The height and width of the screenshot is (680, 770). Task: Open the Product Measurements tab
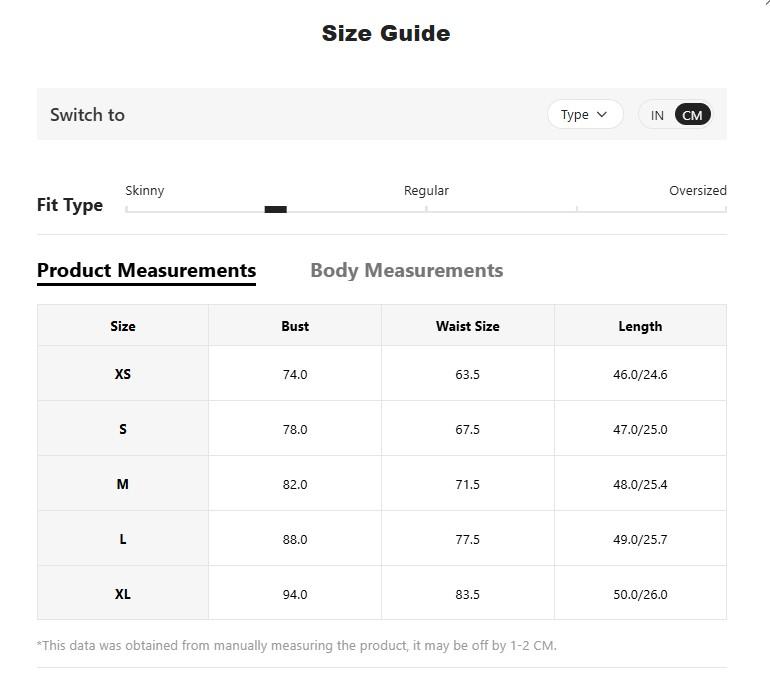click(x=146, y=270)
